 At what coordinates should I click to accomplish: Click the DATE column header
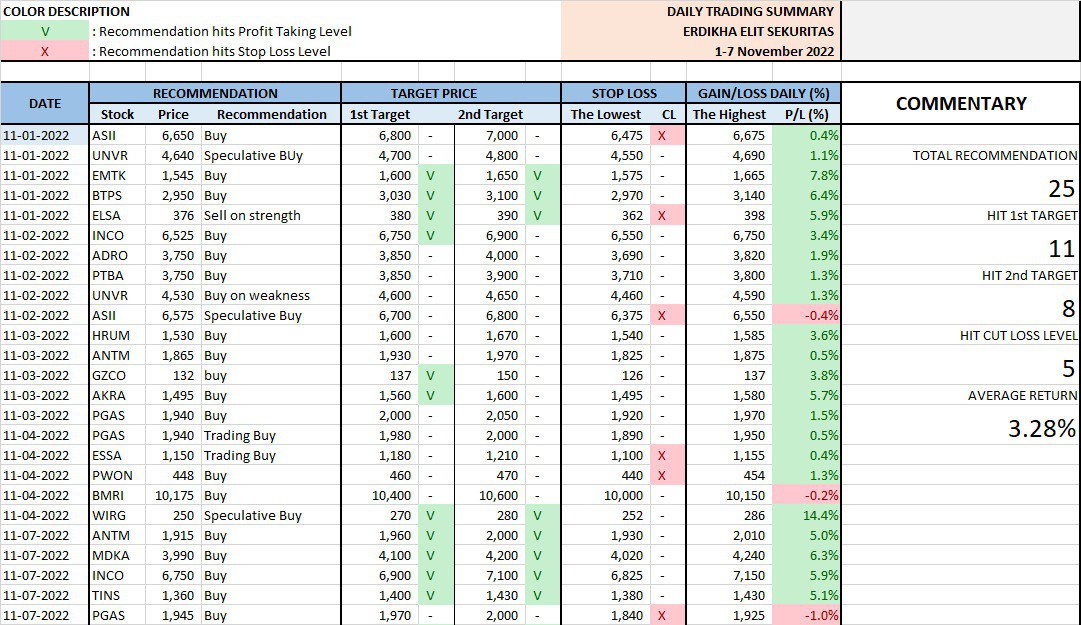coord(45,103)
